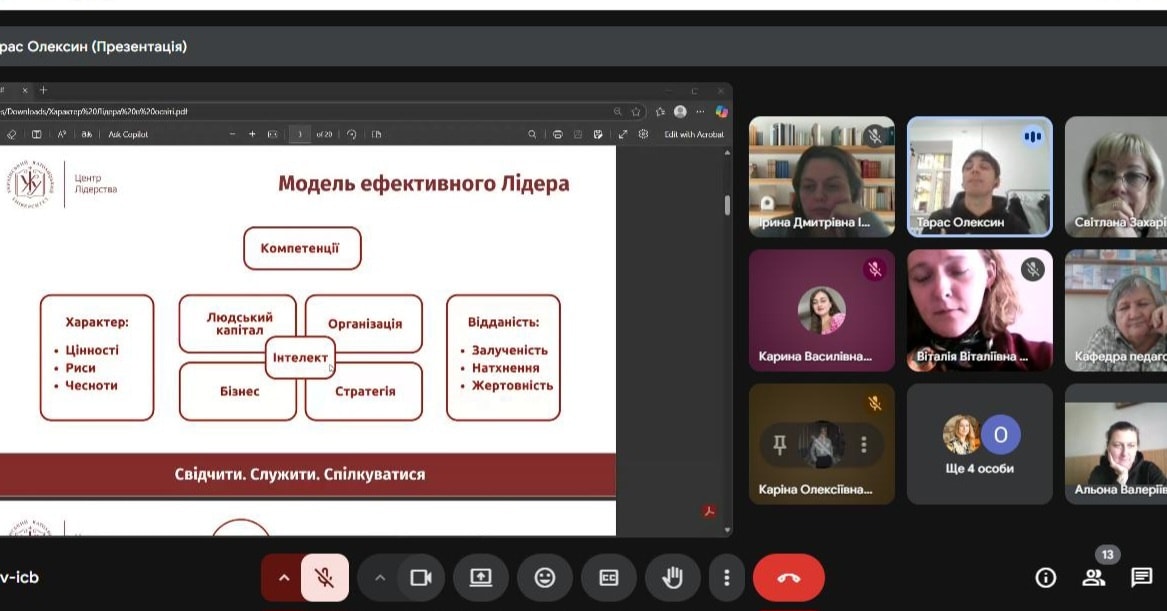The width and height of the screenshot is (1167, 611).
Task: Open Edge settings and more menu
Action: point(700,112)
